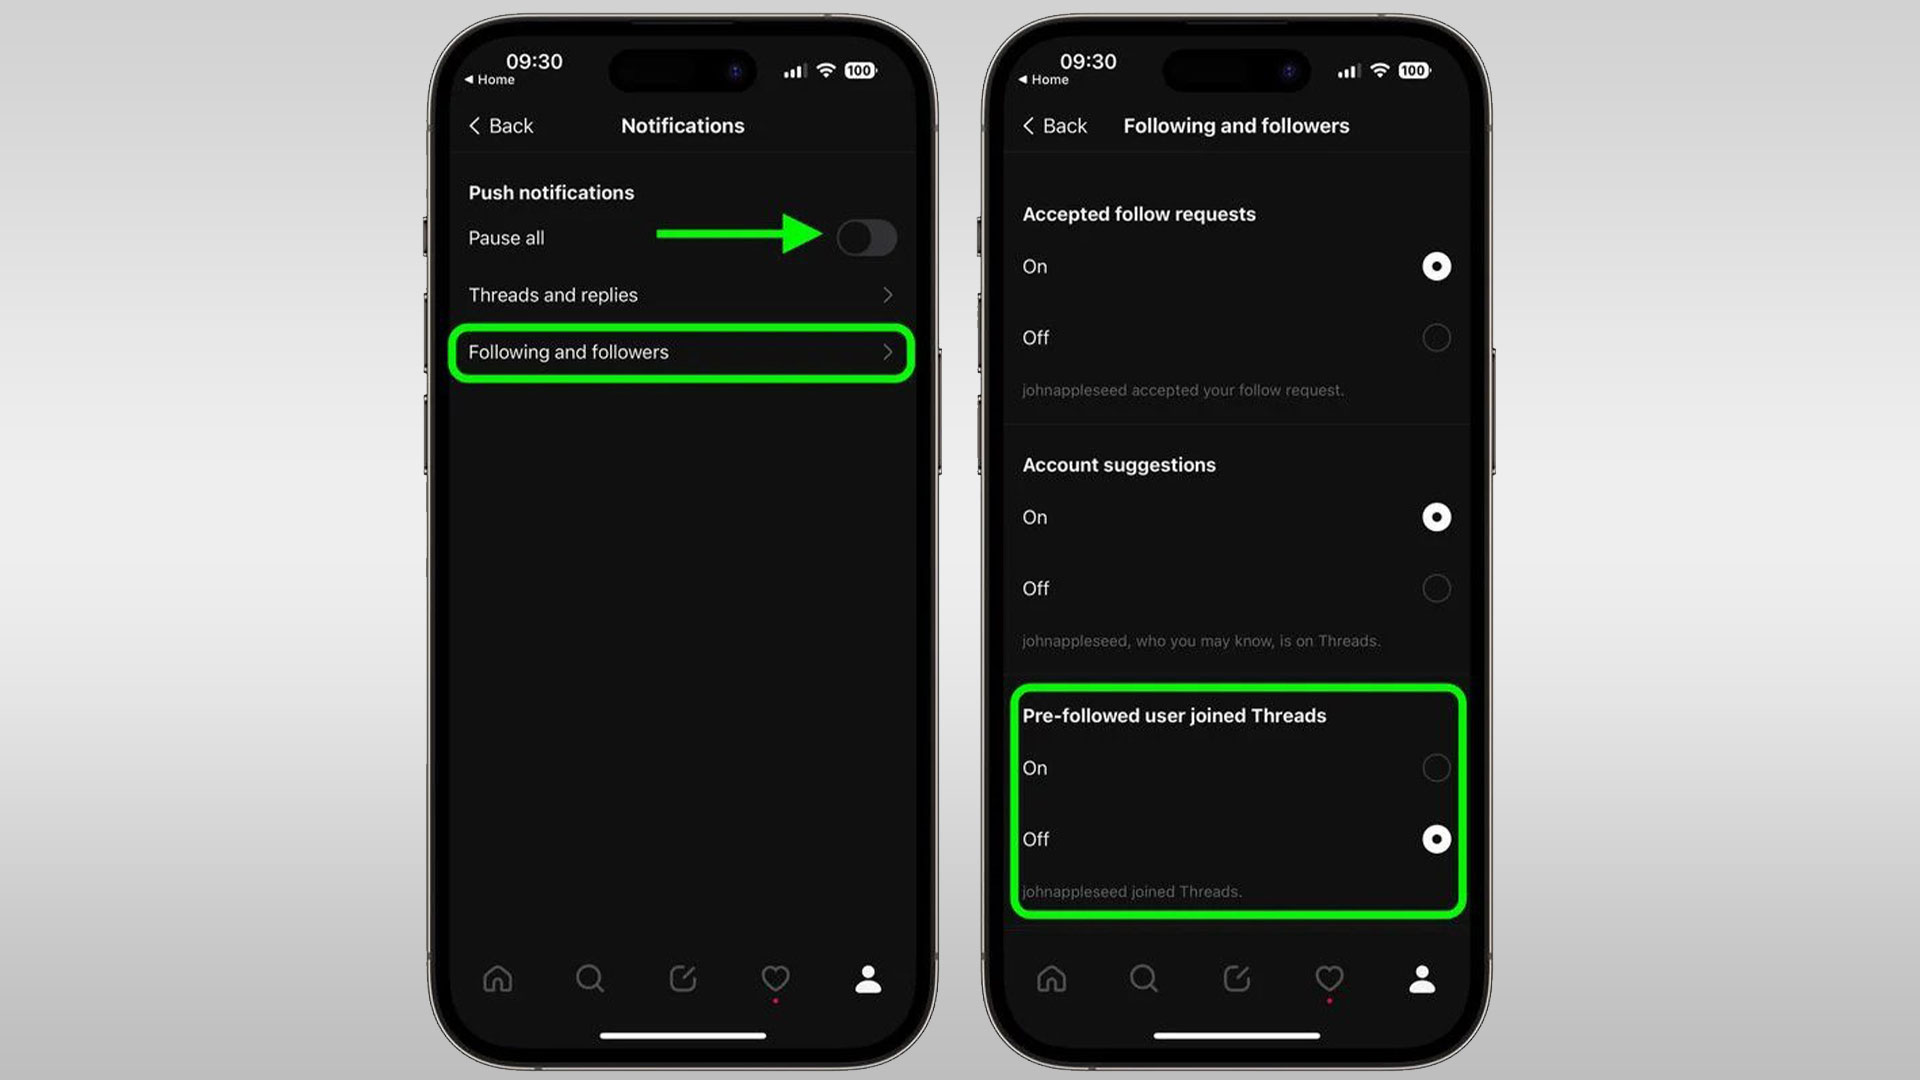Select On for Accepted follow requests
This screenshot has width=1920, height=1080.
point(1436,265)
